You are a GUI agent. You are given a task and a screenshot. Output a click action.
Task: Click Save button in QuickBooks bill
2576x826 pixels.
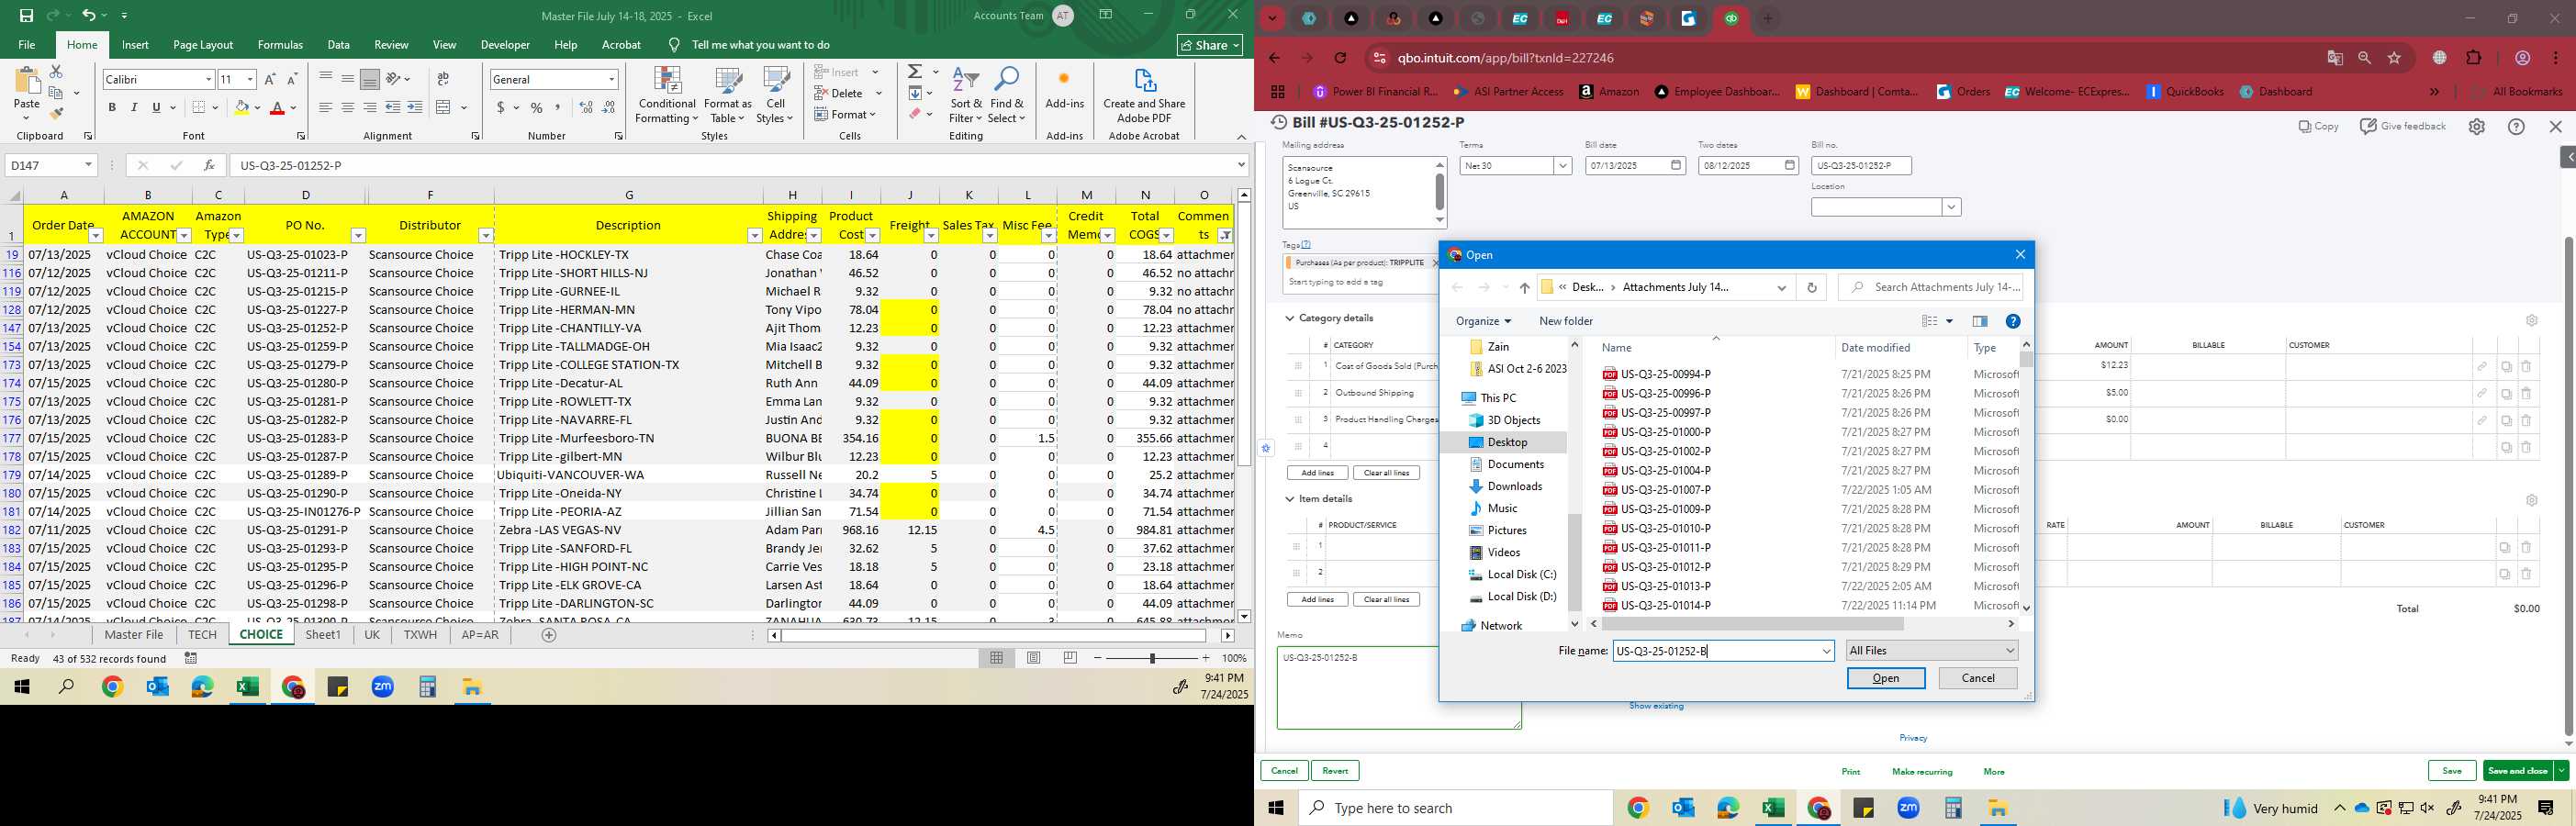point(2451,771)
